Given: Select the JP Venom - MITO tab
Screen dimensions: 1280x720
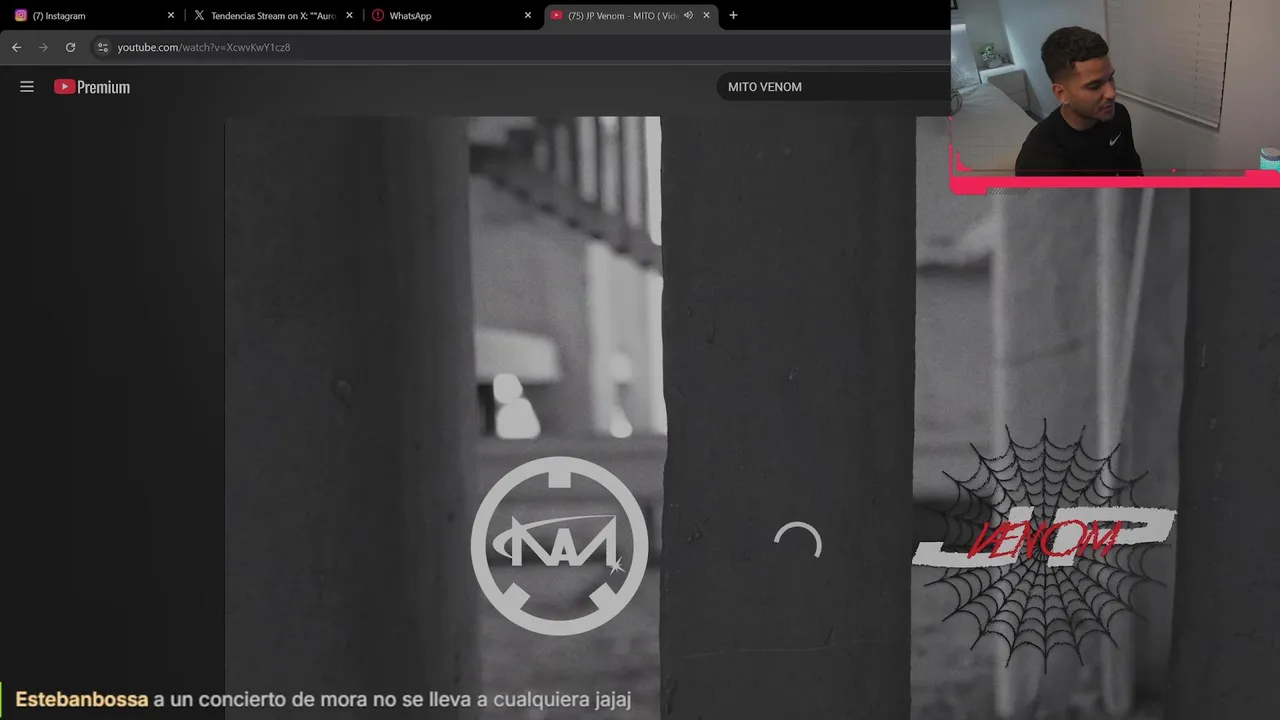Looking at the screenshot, I should click(x=630, y=15).
